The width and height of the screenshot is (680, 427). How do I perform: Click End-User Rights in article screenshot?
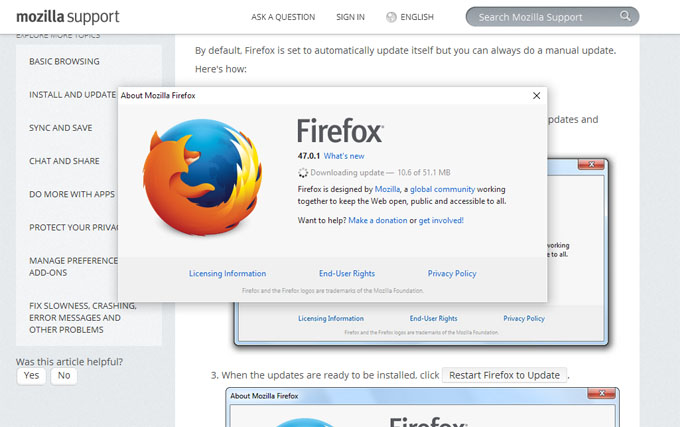tap(433, 318)
